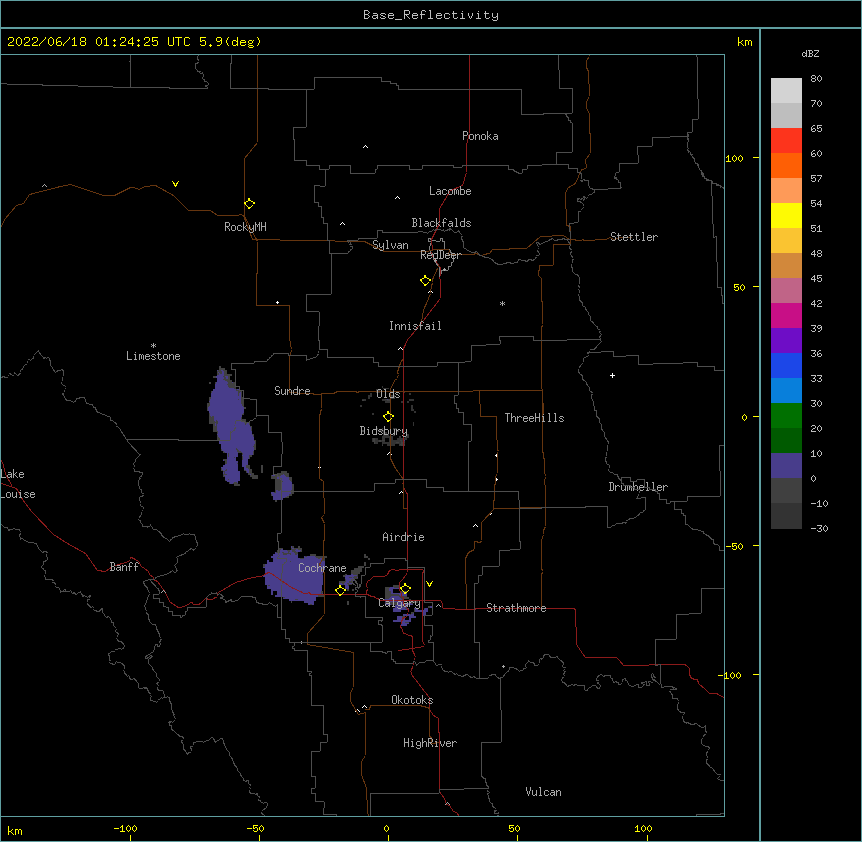
Task: Click the Strathmore label
Action: click(516, 608)
